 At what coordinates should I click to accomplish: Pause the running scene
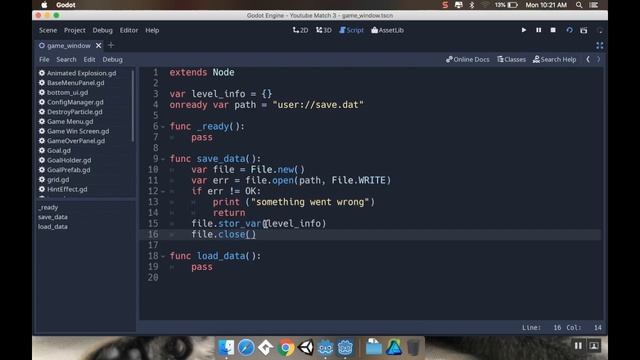538,30
